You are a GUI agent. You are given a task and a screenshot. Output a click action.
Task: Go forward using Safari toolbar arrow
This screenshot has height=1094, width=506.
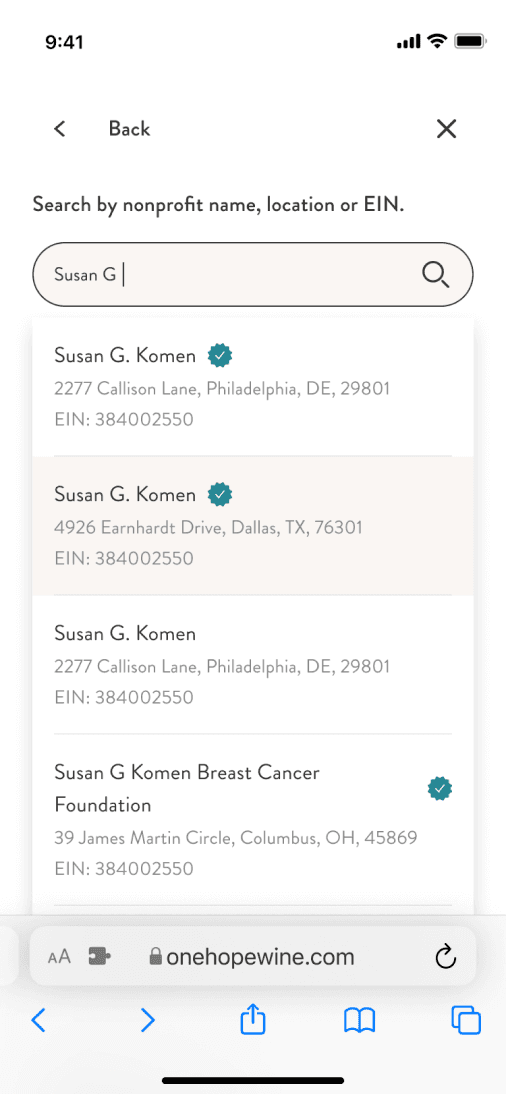[x=147, y=1021]
